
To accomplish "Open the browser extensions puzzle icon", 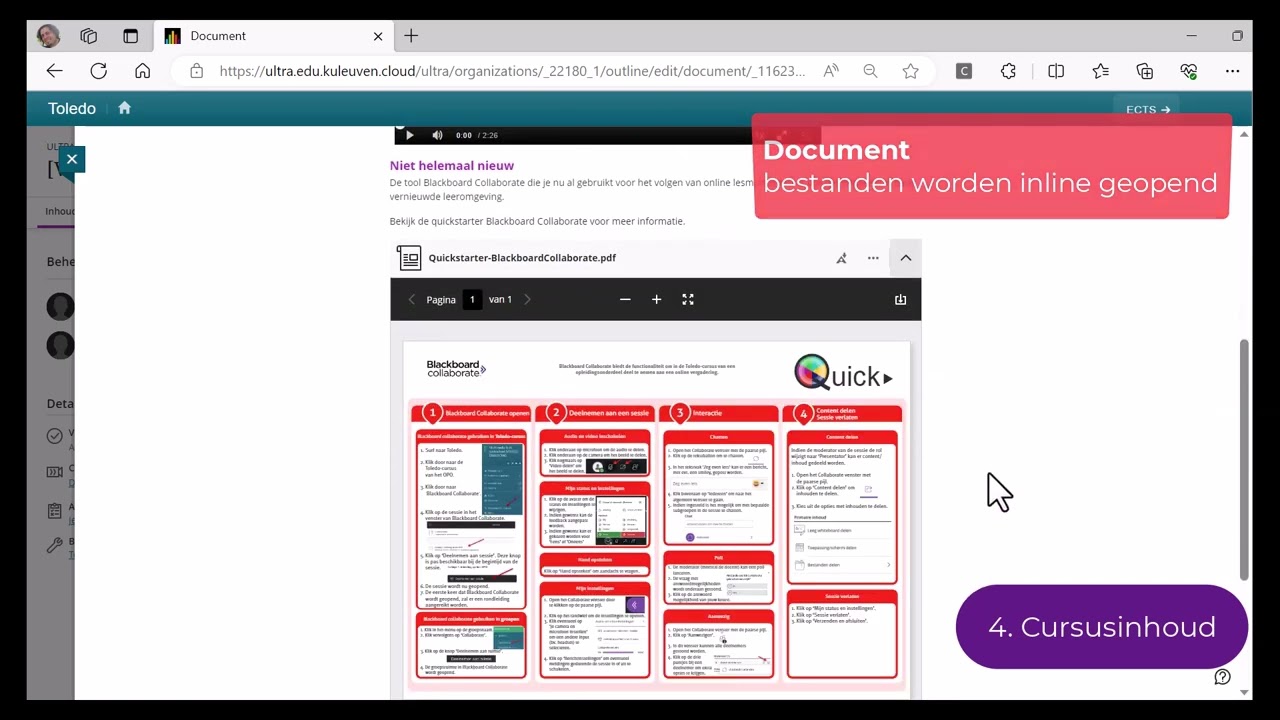I will [1008, 71].
